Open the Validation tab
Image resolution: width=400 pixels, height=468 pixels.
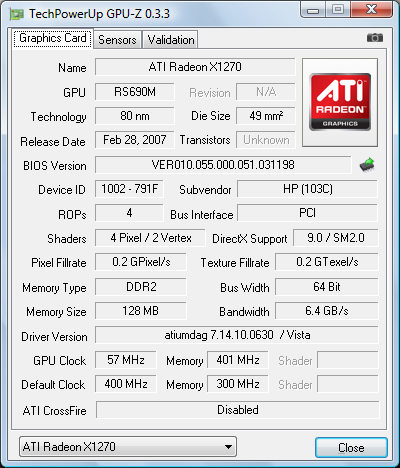point(171,40)
